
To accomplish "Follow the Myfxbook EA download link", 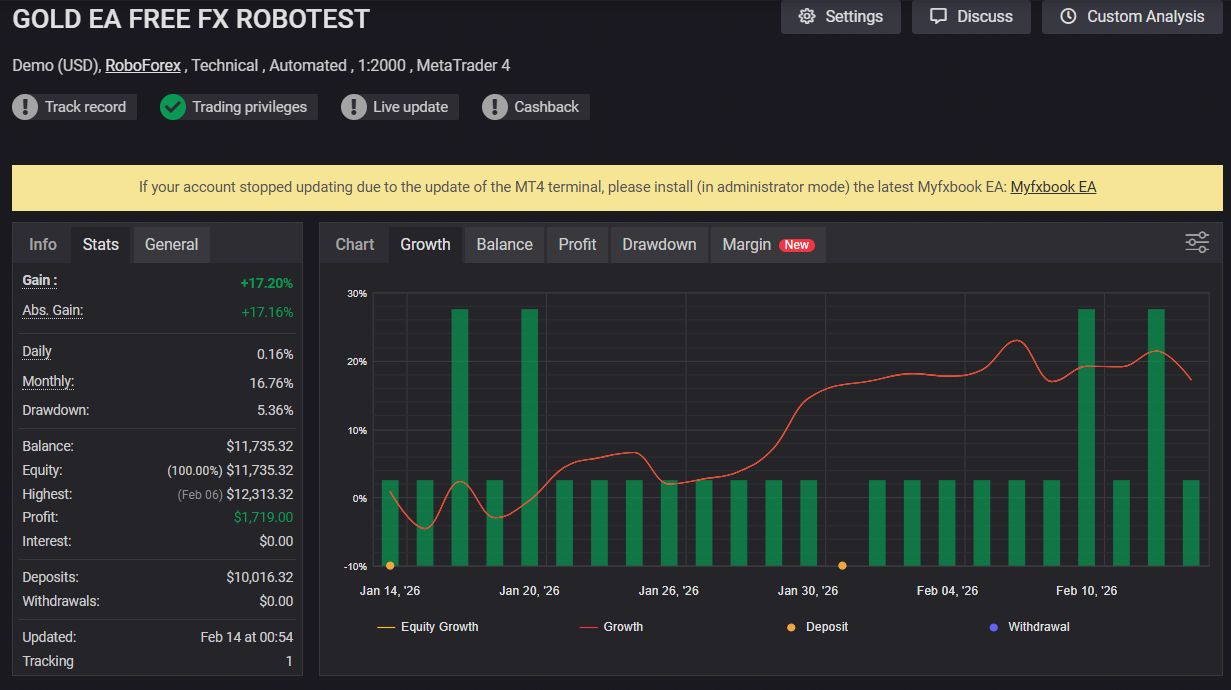I will (x=1053, y=187).
